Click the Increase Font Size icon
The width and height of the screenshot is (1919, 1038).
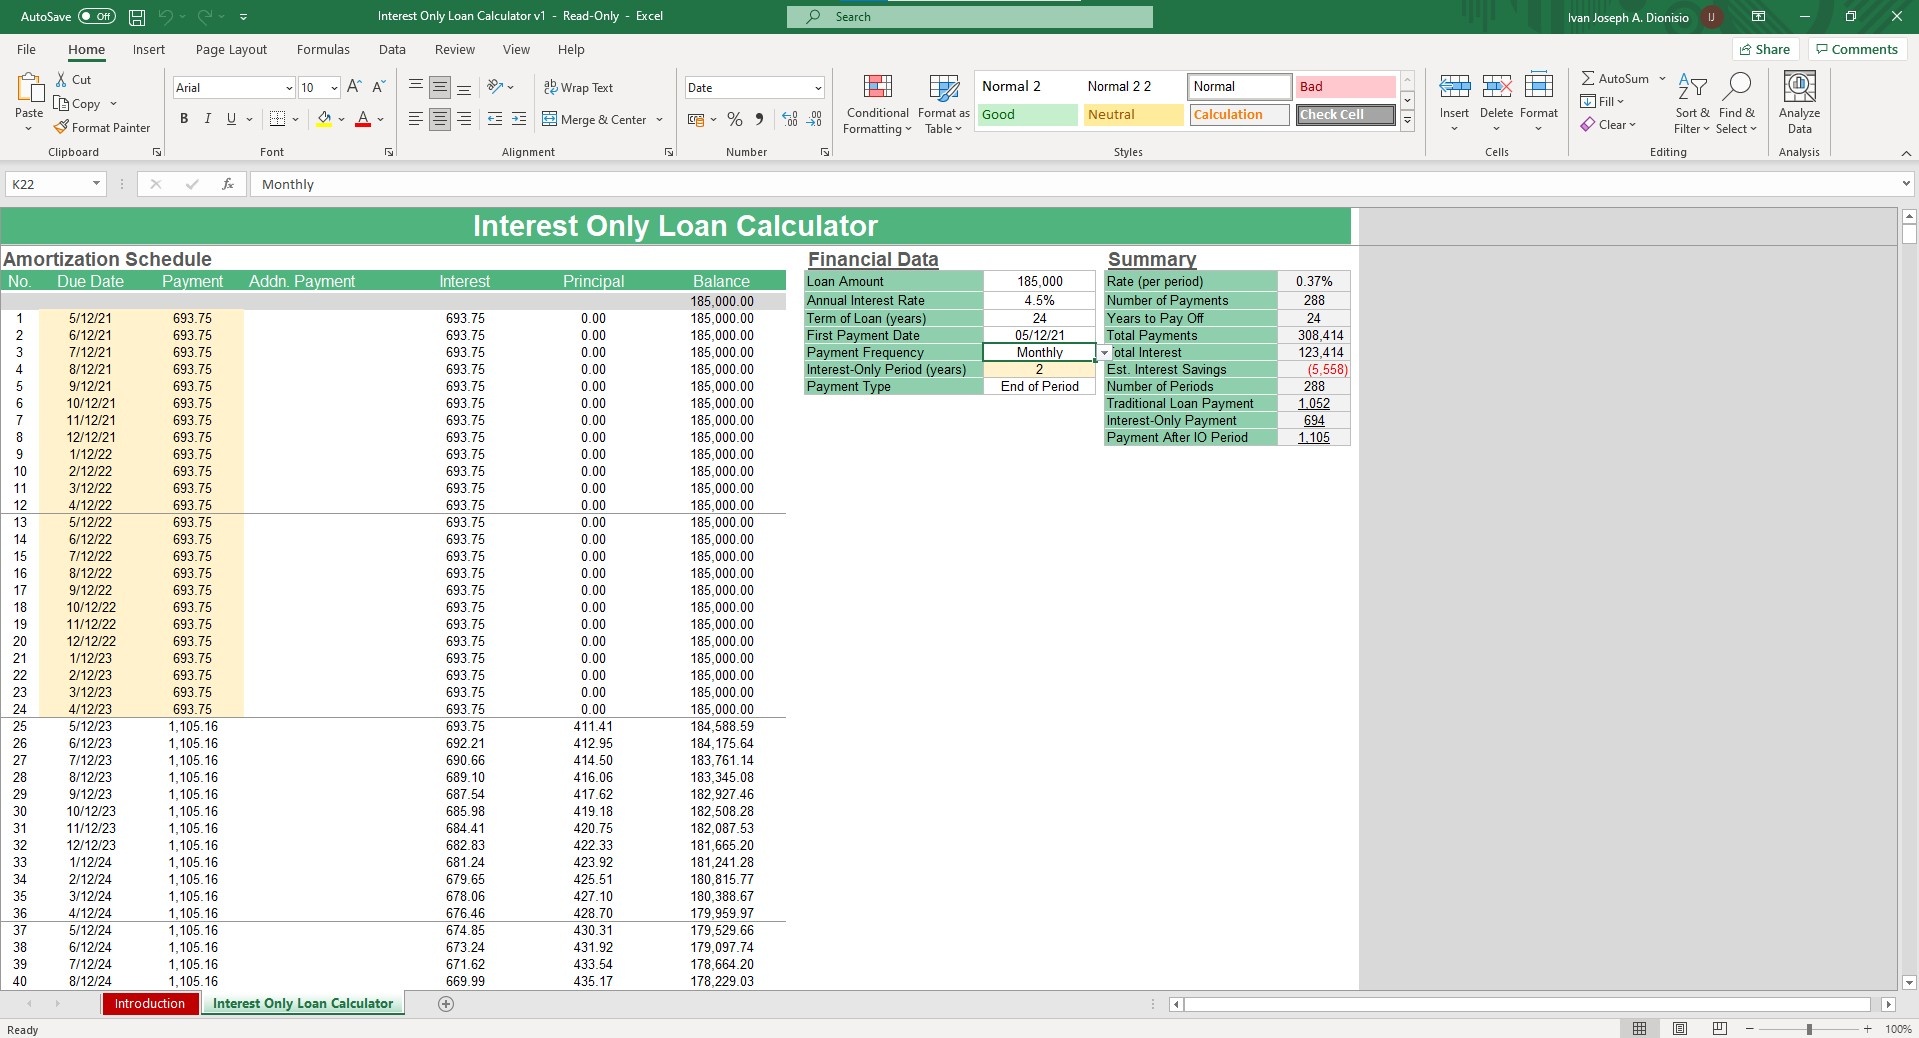[354, 88]
